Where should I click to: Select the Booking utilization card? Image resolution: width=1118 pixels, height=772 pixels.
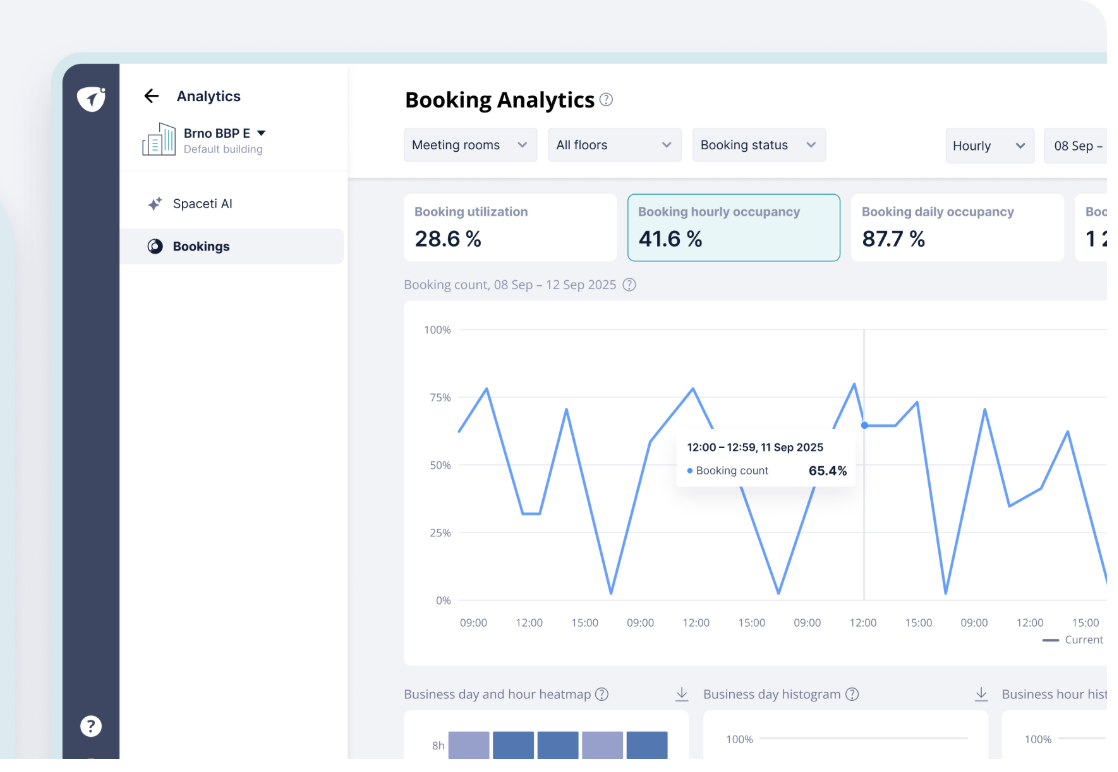pos(510,228)
